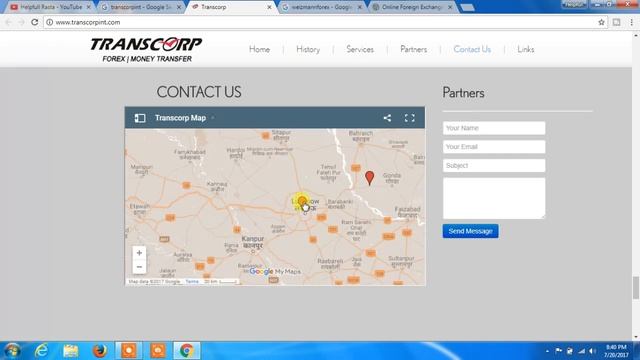
Task: Click the Subject field
Action: click(494, 166)
